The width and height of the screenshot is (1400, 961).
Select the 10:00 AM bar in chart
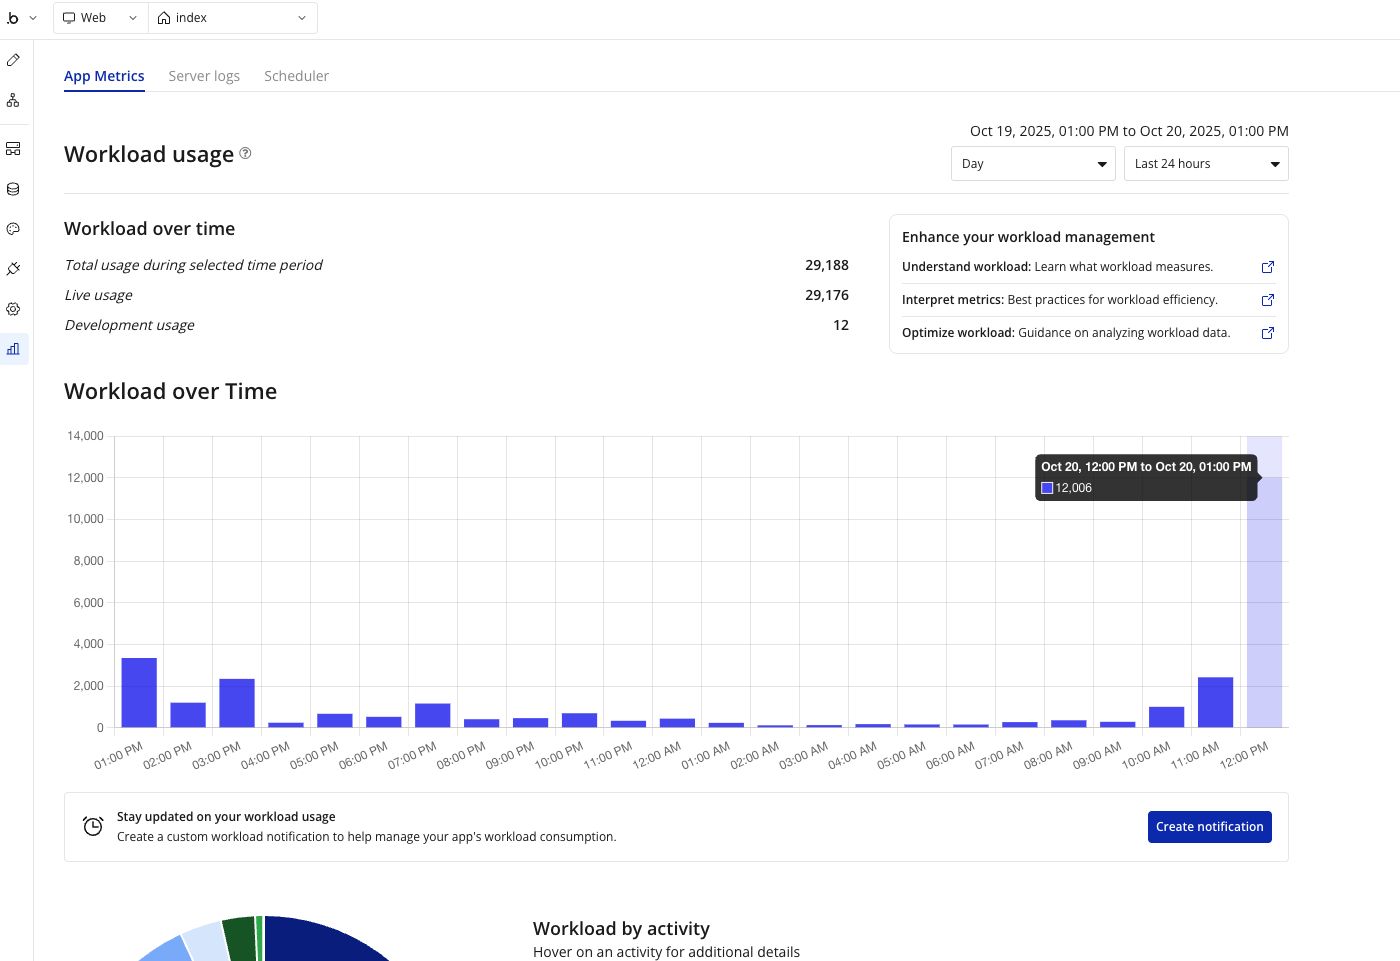(1166, 717)
